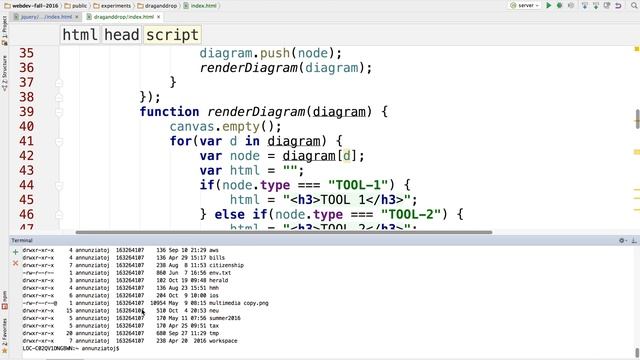This screenshot has width=640, height=360.
Task: Click the bills entry in terminal listing
Action: coord(217,258)
